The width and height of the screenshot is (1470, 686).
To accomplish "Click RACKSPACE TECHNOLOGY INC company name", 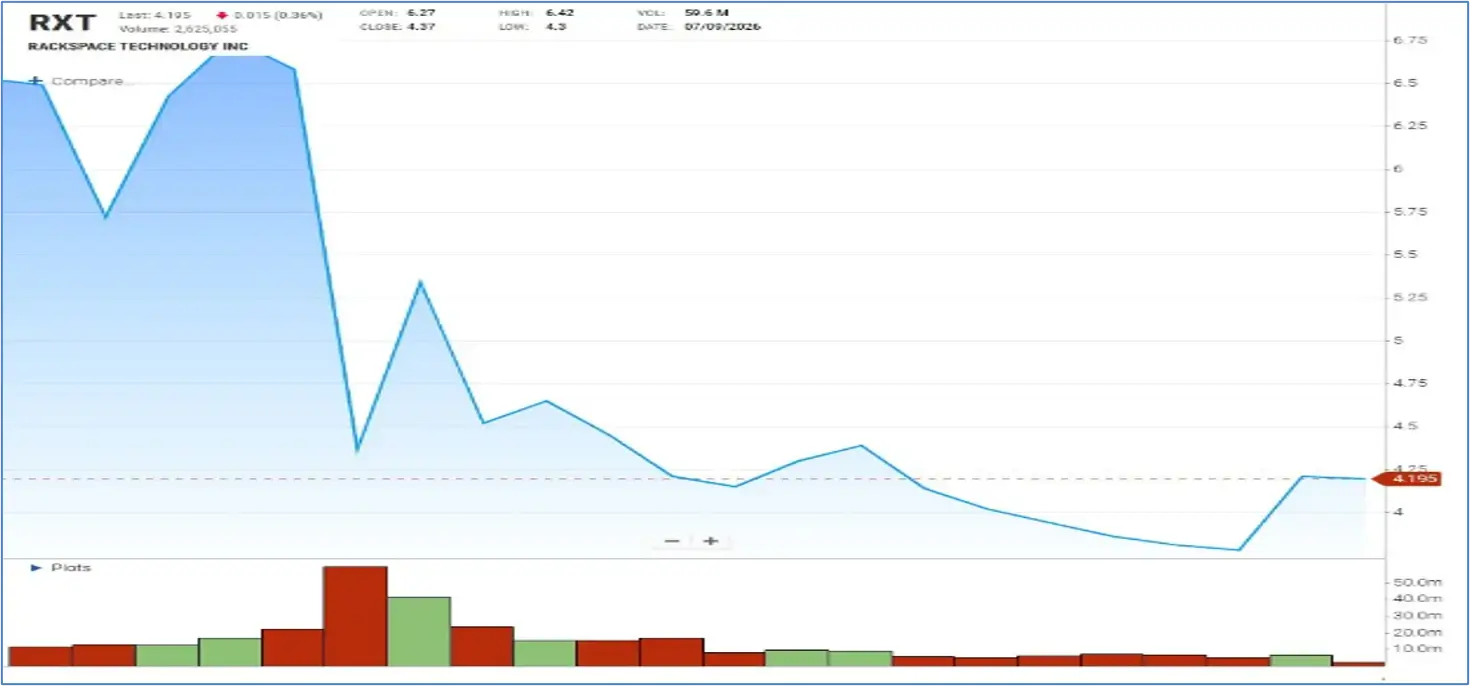I will pos(138,46).
